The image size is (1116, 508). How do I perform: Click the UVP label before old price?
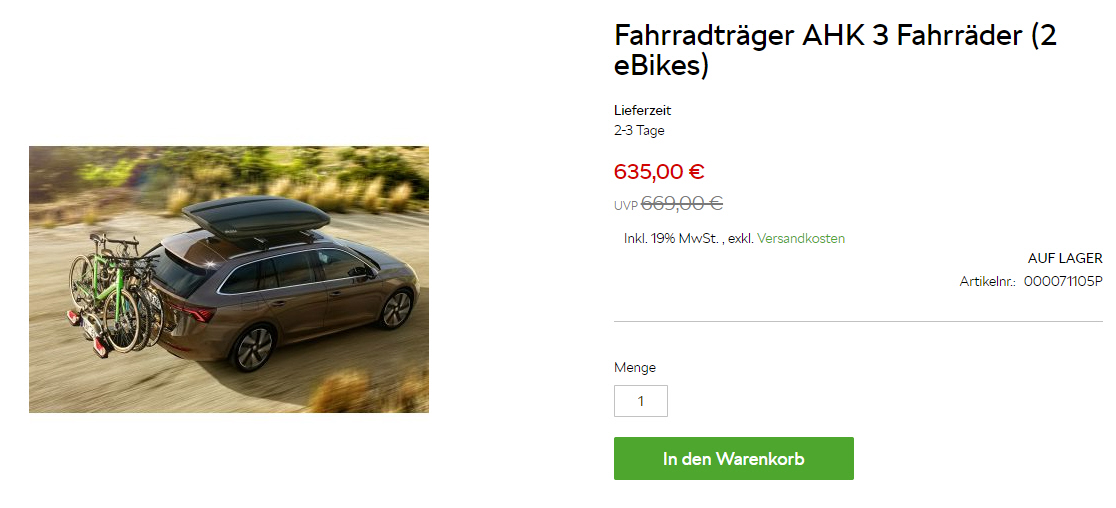tap(626, 206)
